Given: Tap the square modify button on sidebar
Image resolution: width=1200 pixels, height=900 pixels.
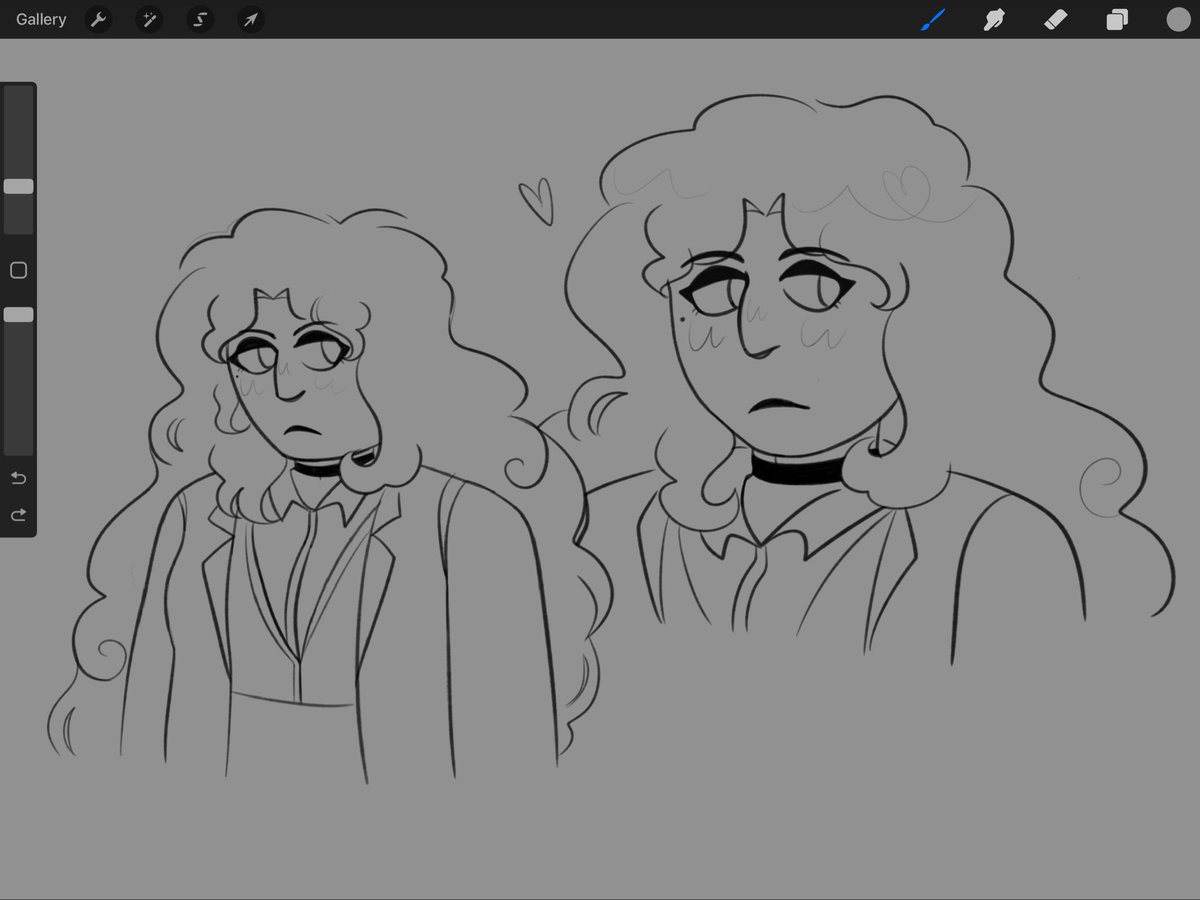Looking at the screenshot, I should pos(18,270).
